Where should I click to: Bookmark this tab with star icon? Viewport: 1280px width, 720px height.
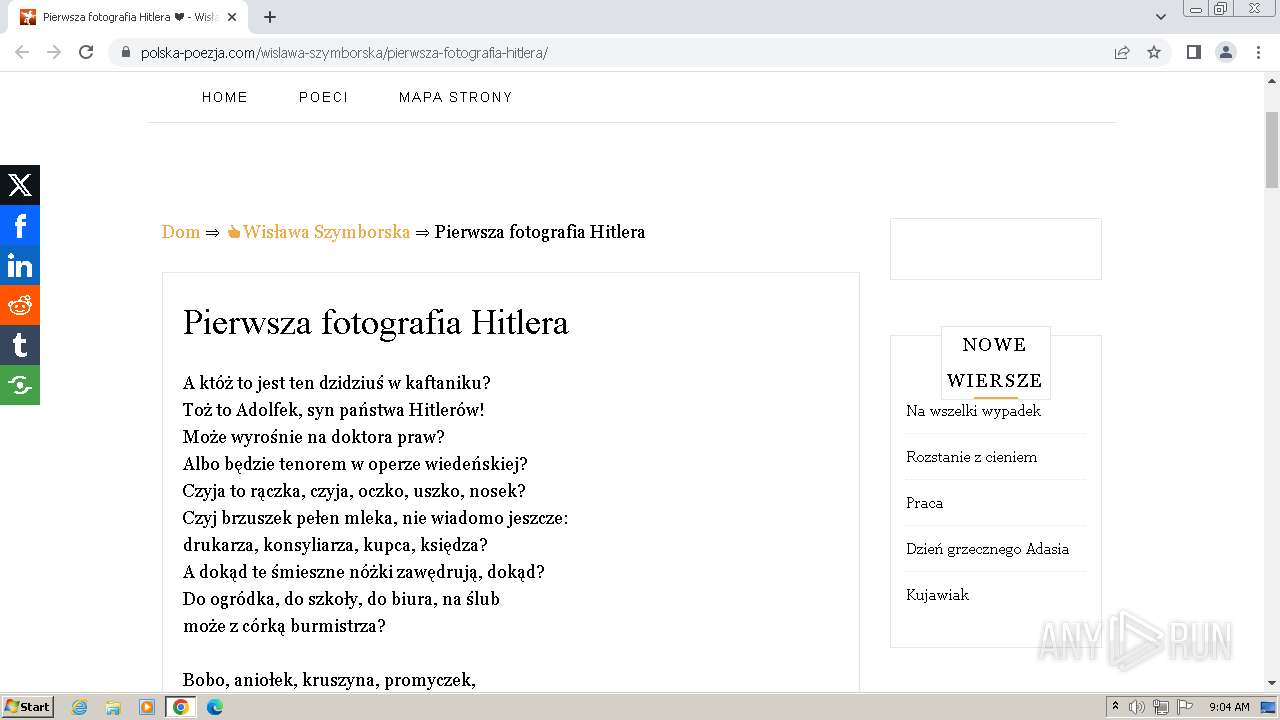pyautogui.click(x=1154, y=53)
